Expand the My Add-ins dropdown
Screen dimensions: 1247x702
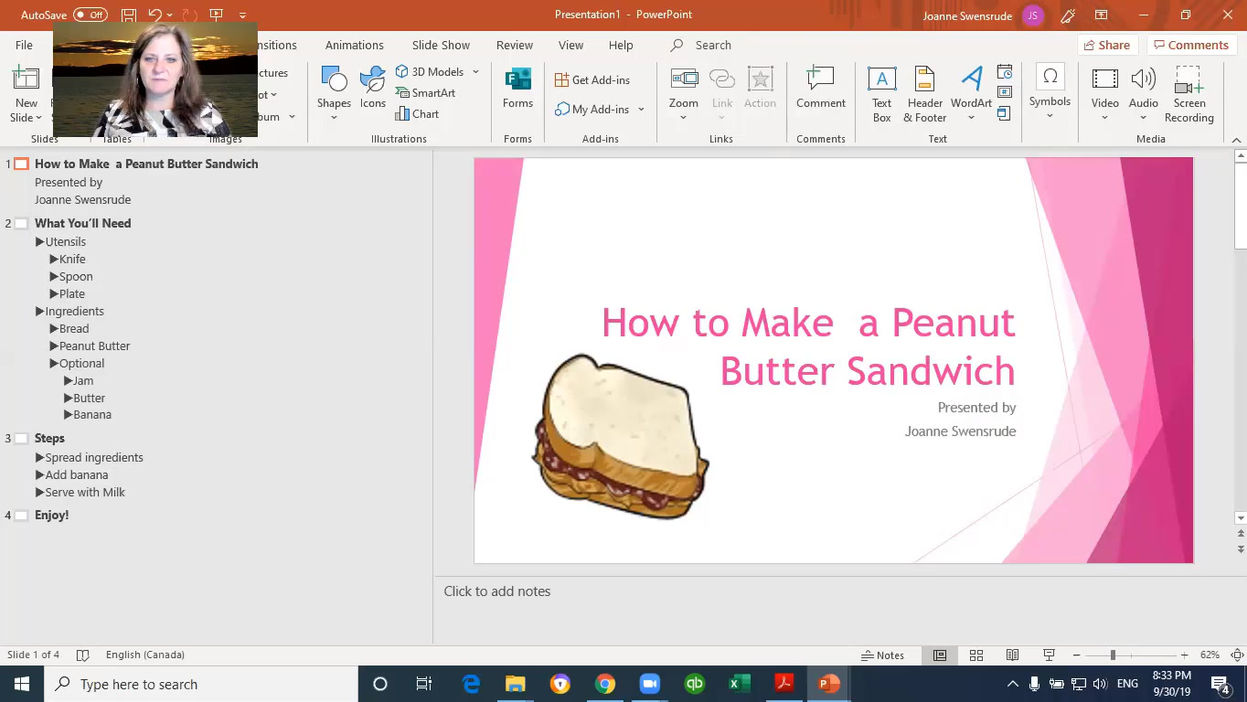click(641, 109)
